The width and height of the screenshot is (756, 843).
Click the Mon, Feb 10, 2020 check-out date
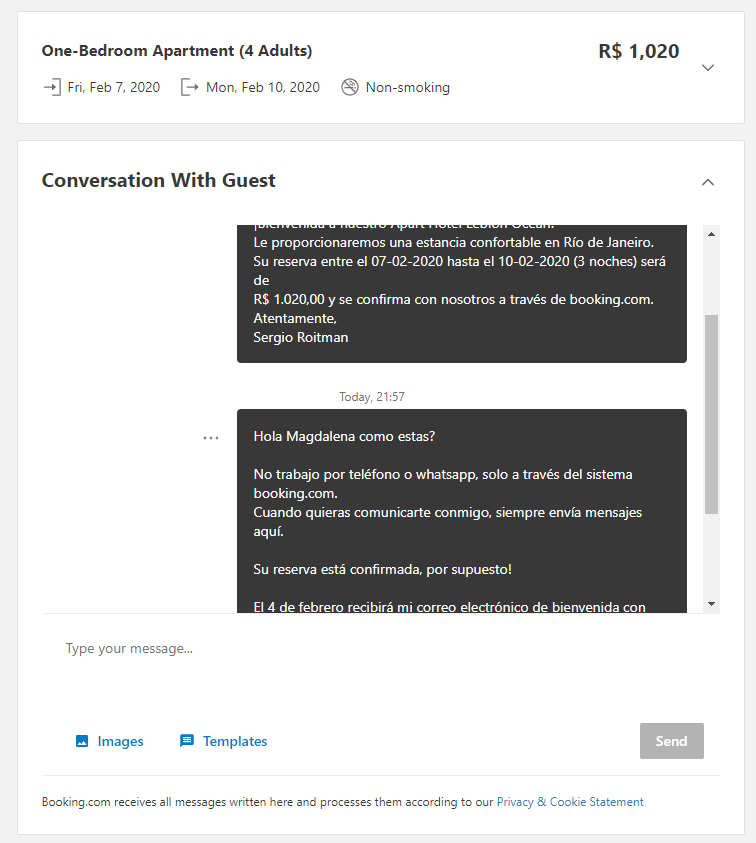[x=263, y=87]
